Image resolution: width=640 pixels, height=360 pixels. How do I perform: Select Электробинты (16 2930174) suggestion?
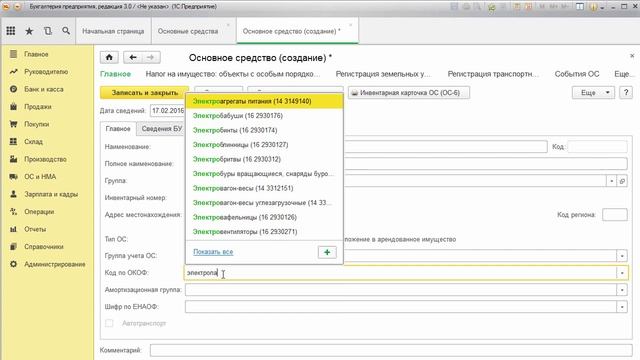tap(264, 130)
